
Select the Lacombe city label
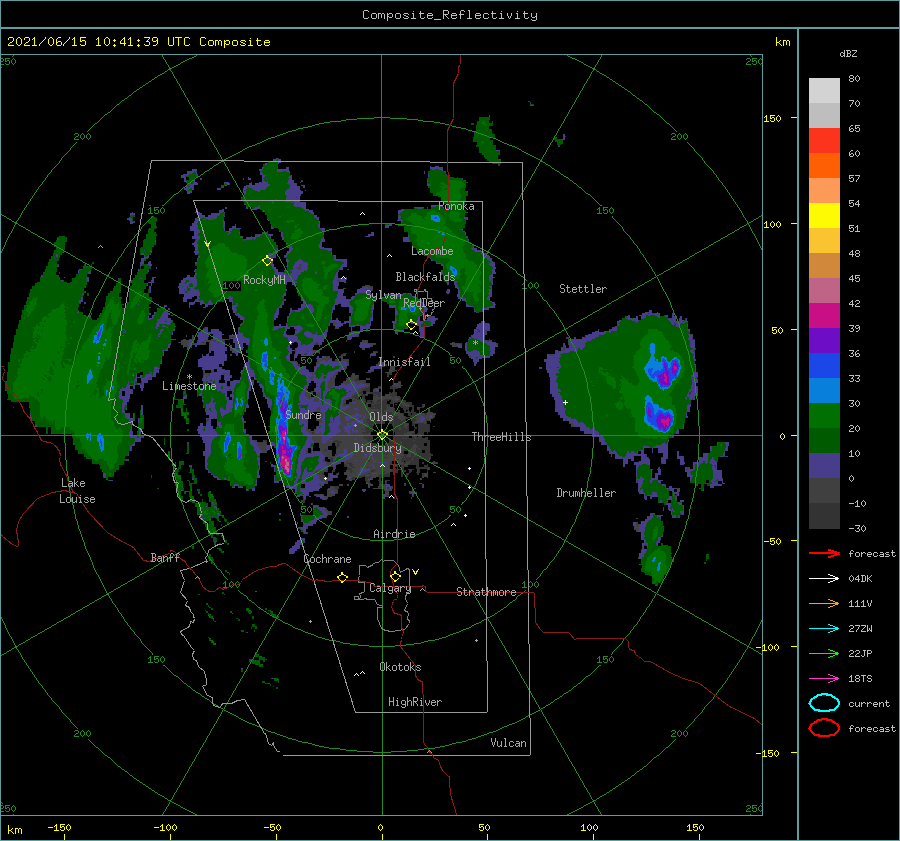point(432,251)
